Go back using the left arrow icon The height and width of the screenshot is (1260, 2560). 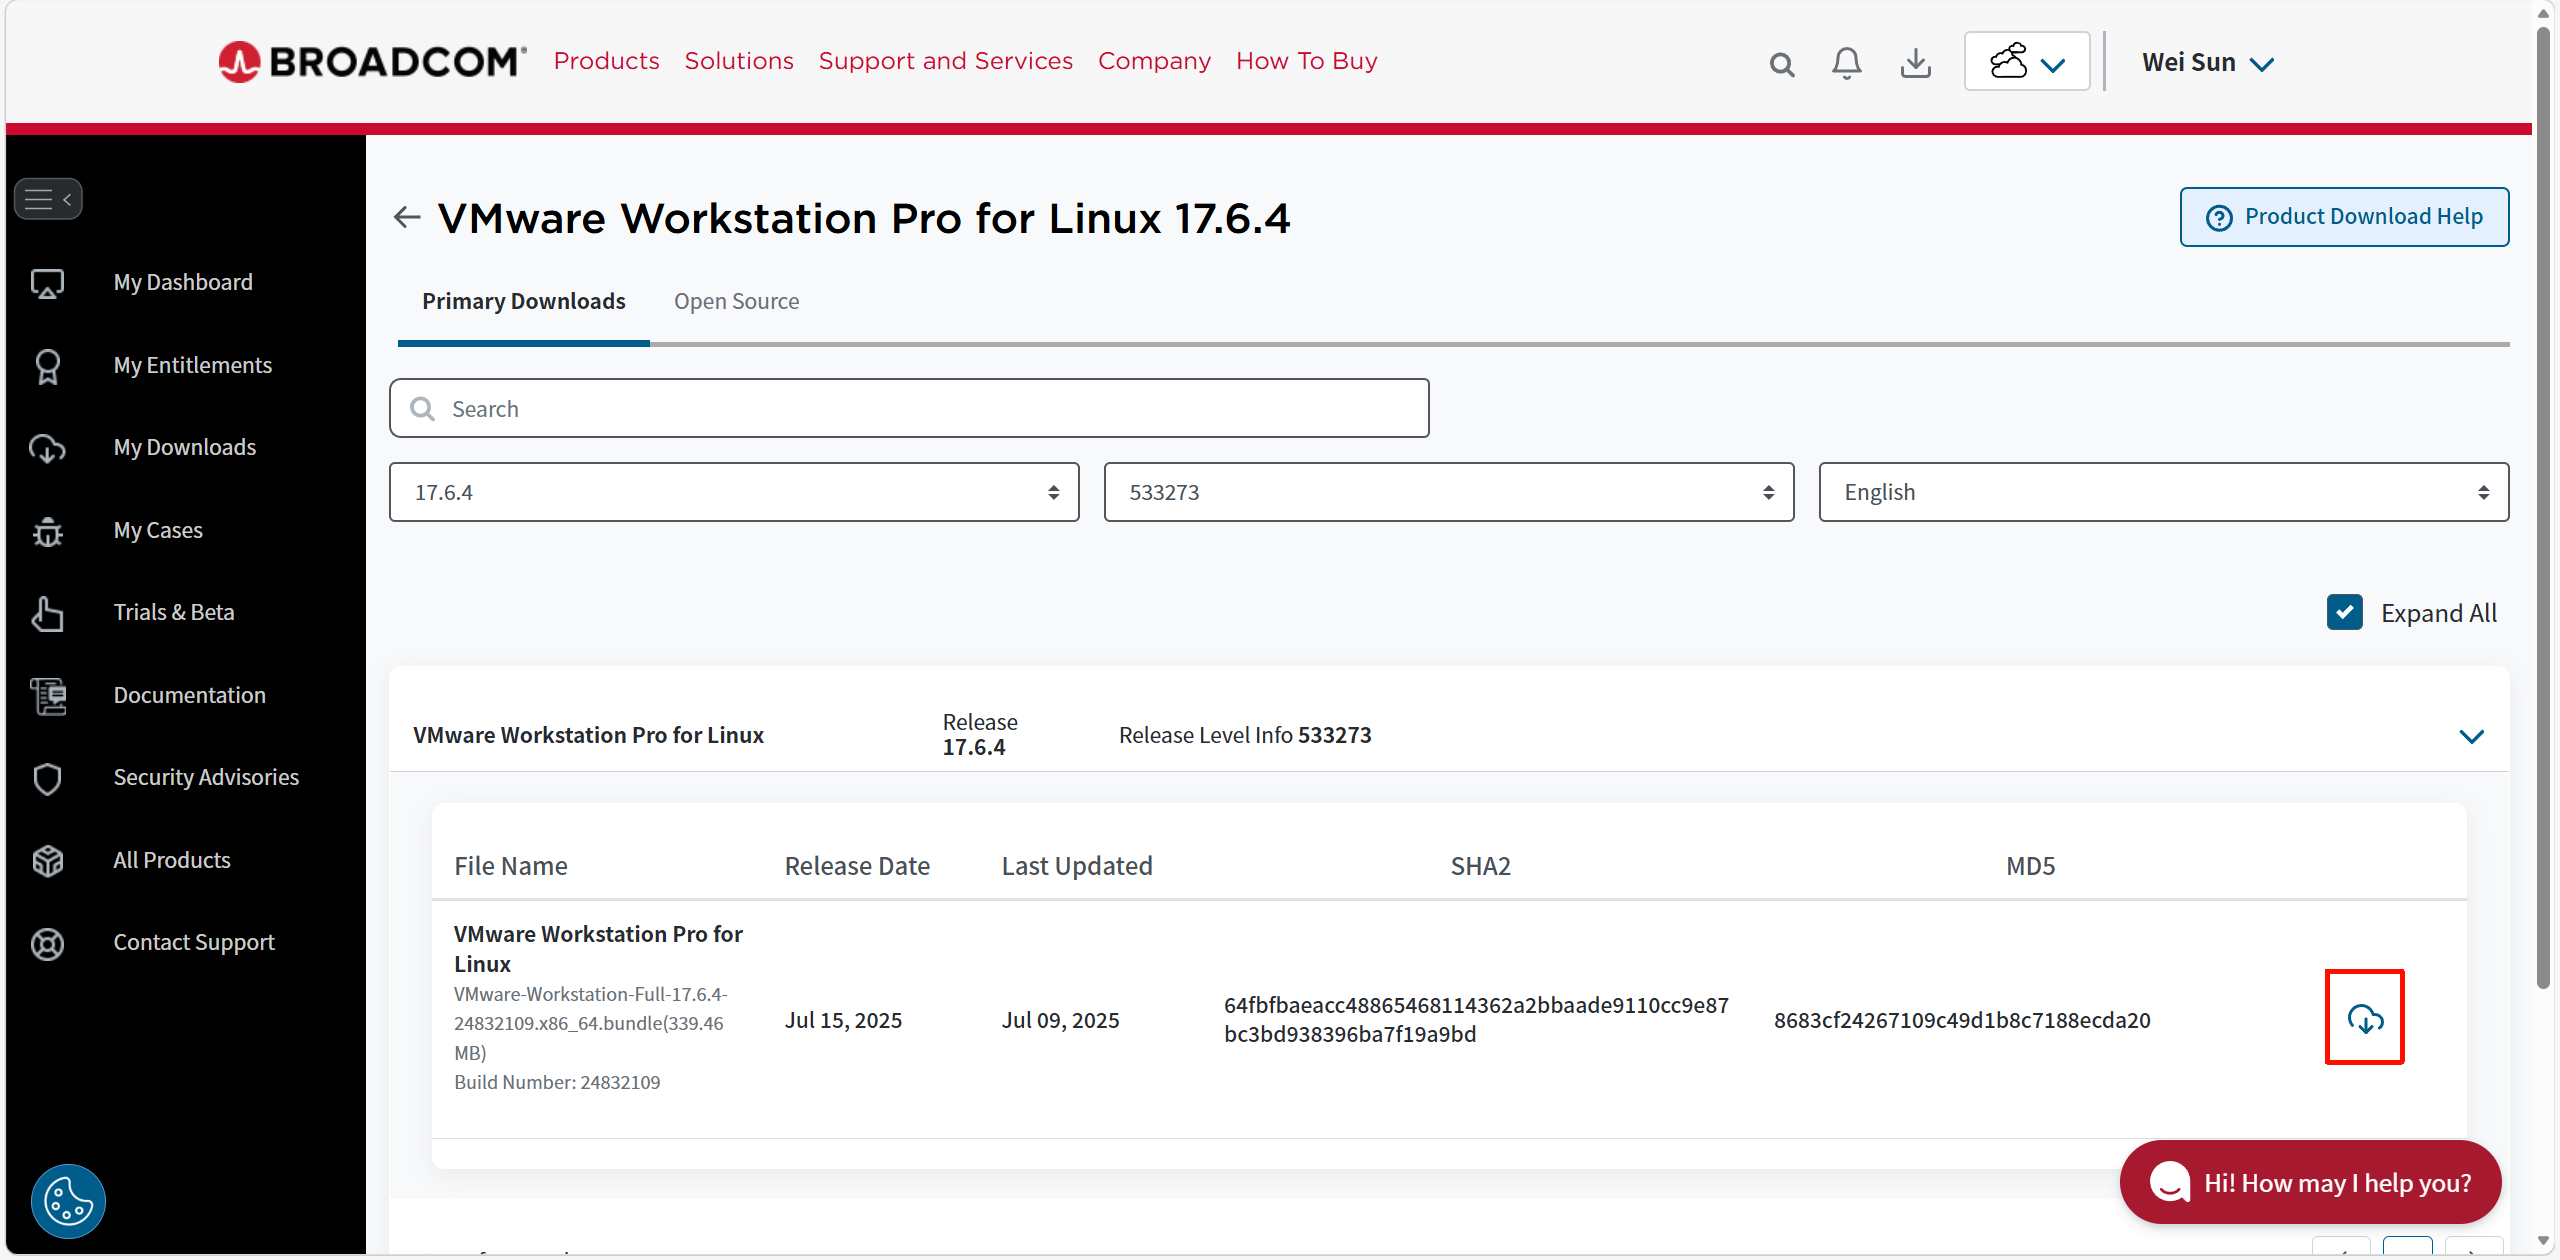407,217
